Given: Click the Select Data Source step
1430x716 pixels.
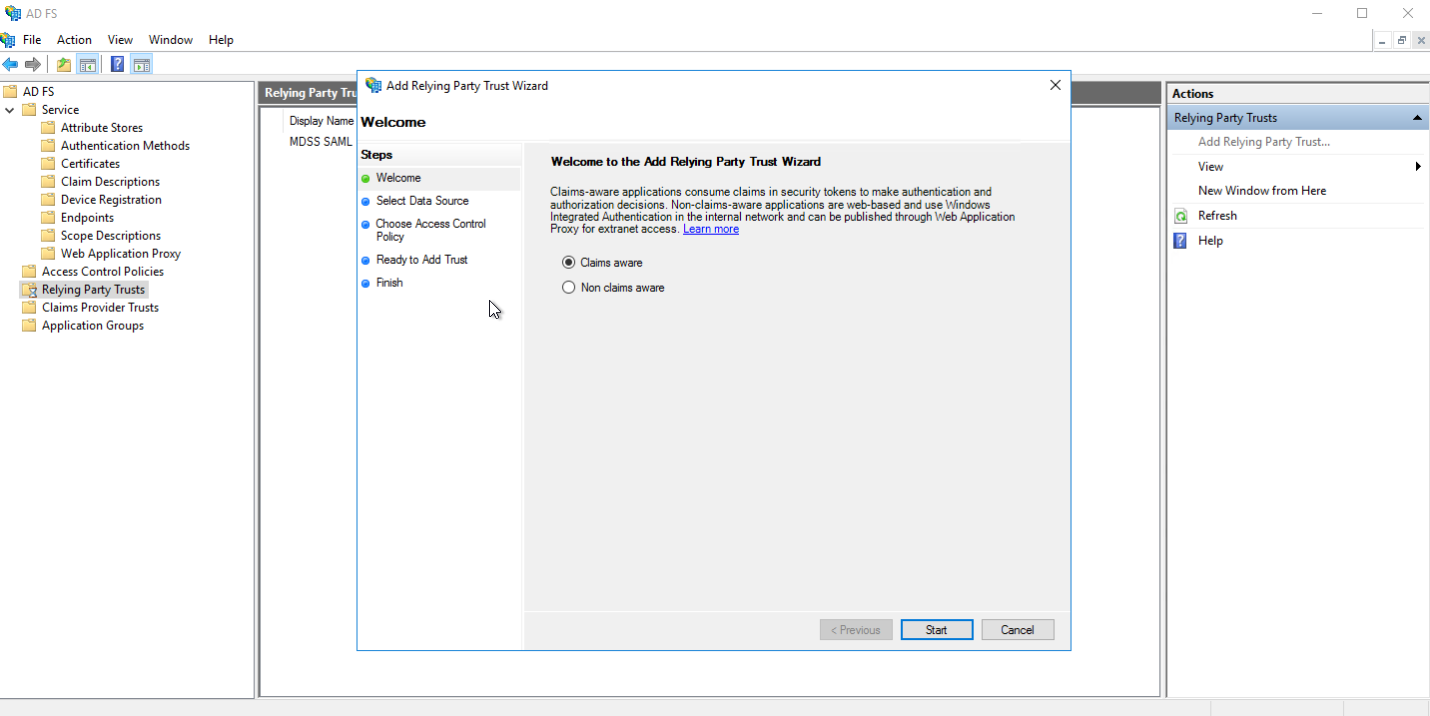Looking at the screenshot, I should coord(422,201).
